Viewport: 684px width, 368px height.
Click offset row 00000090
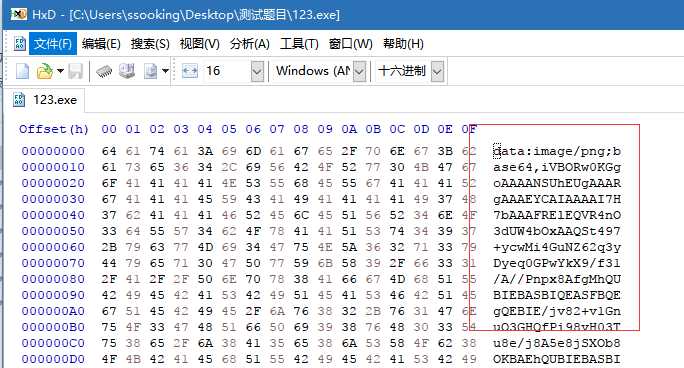point(53,295)
